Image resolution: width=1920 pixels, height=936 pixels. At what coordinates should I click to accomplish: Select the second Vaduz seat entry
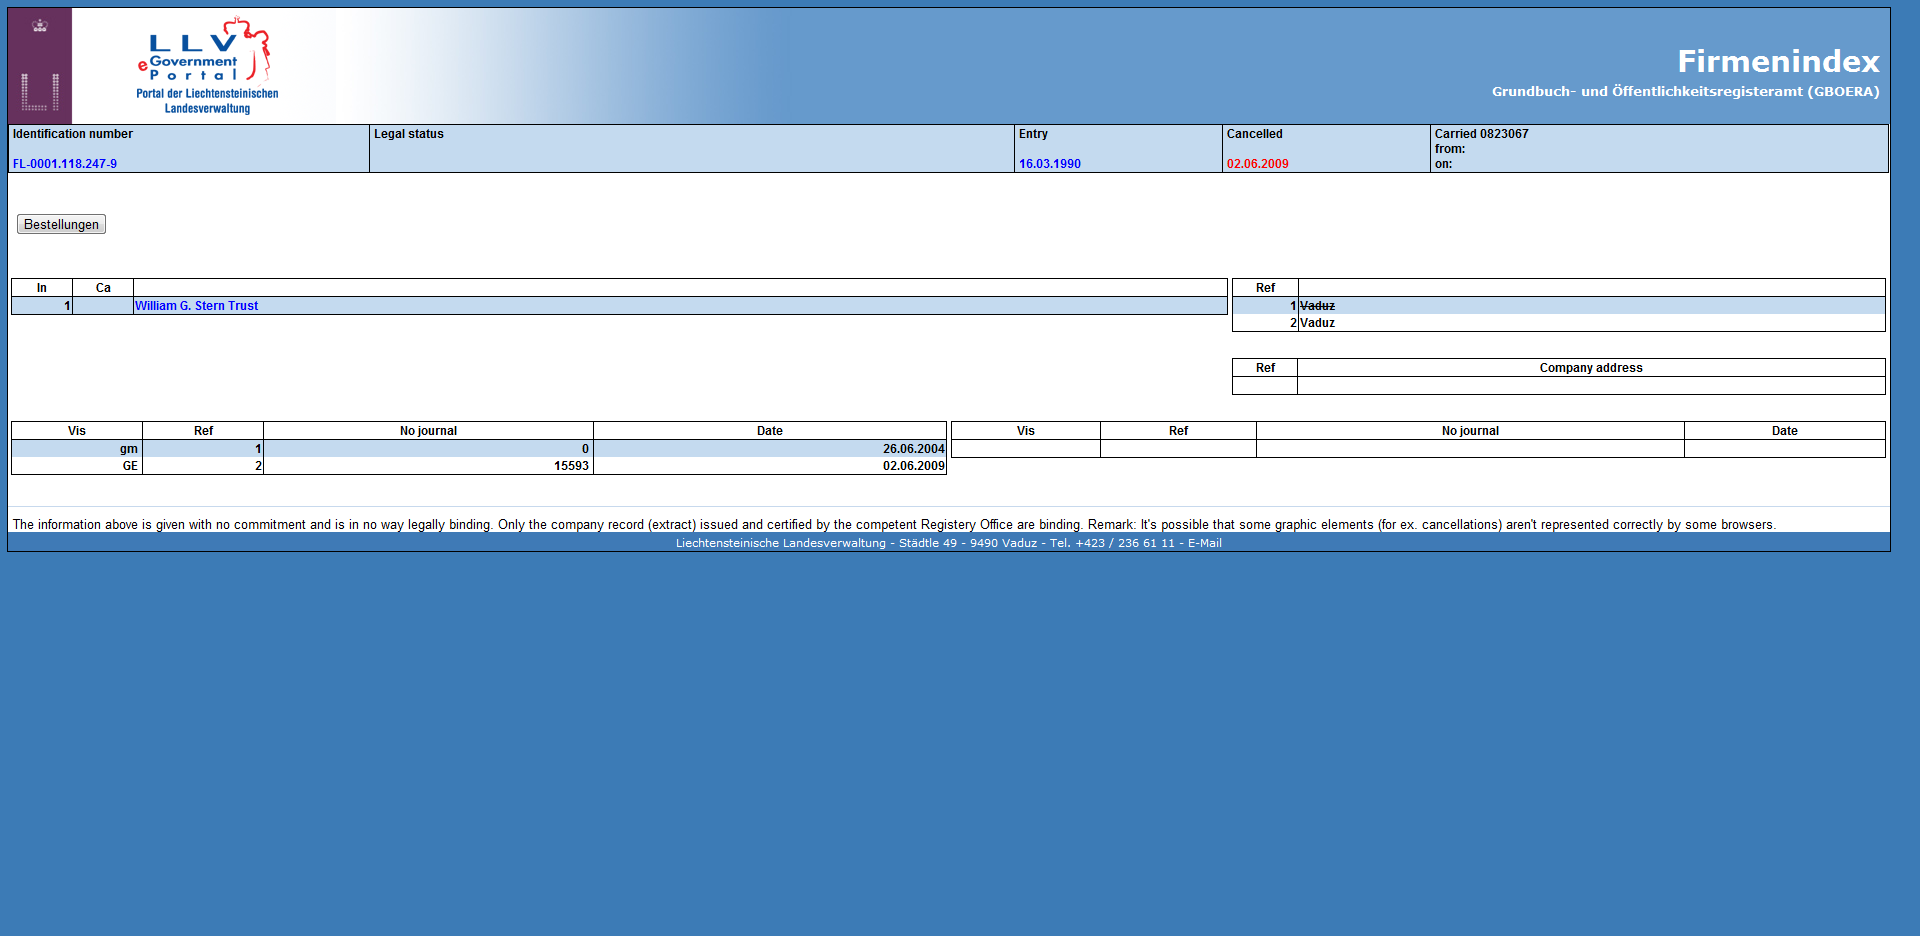pyautogui.click(x=1317, y=323)
